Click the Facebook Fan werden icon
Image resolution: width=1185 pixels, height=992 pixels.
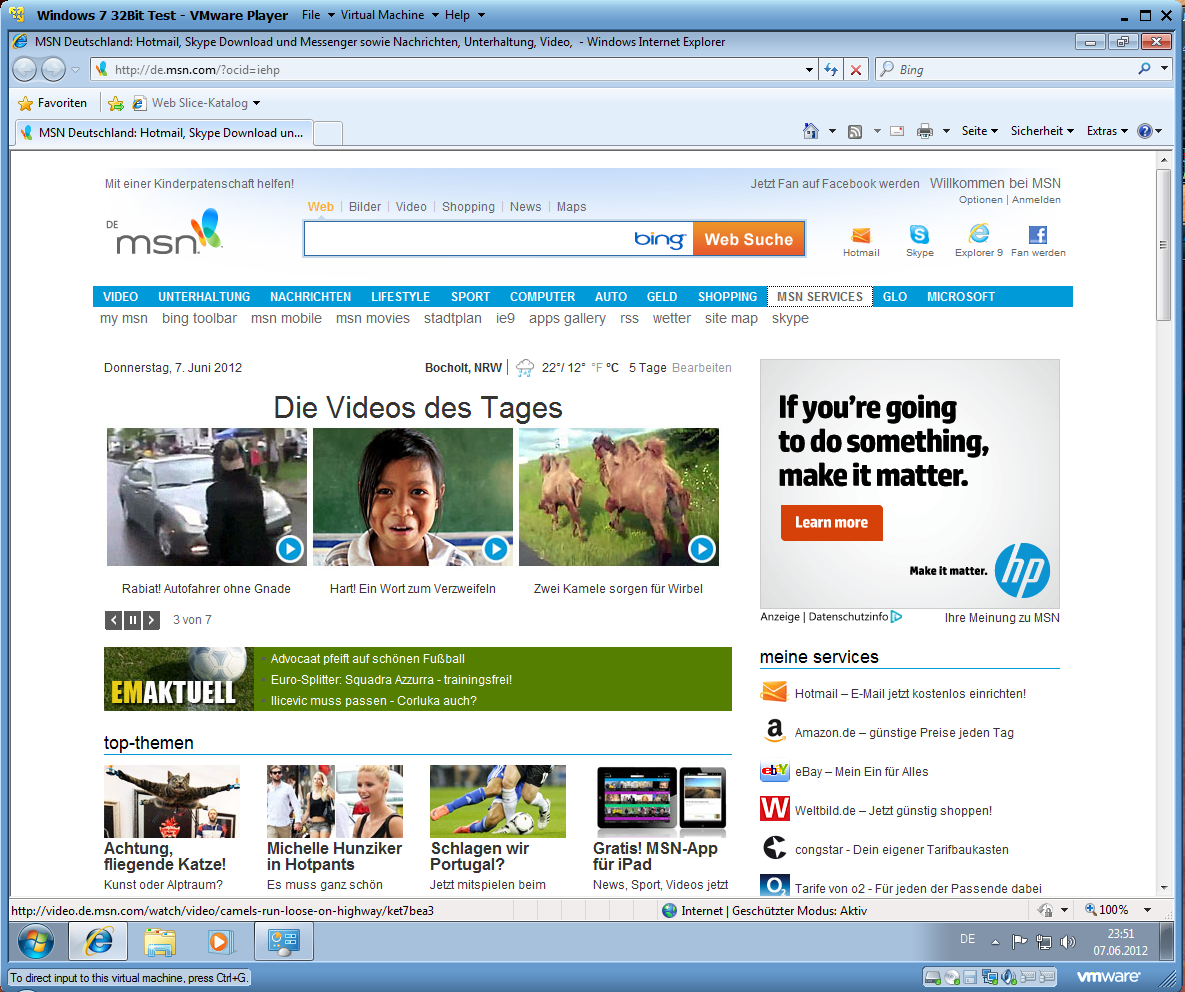click(1038, 234)
